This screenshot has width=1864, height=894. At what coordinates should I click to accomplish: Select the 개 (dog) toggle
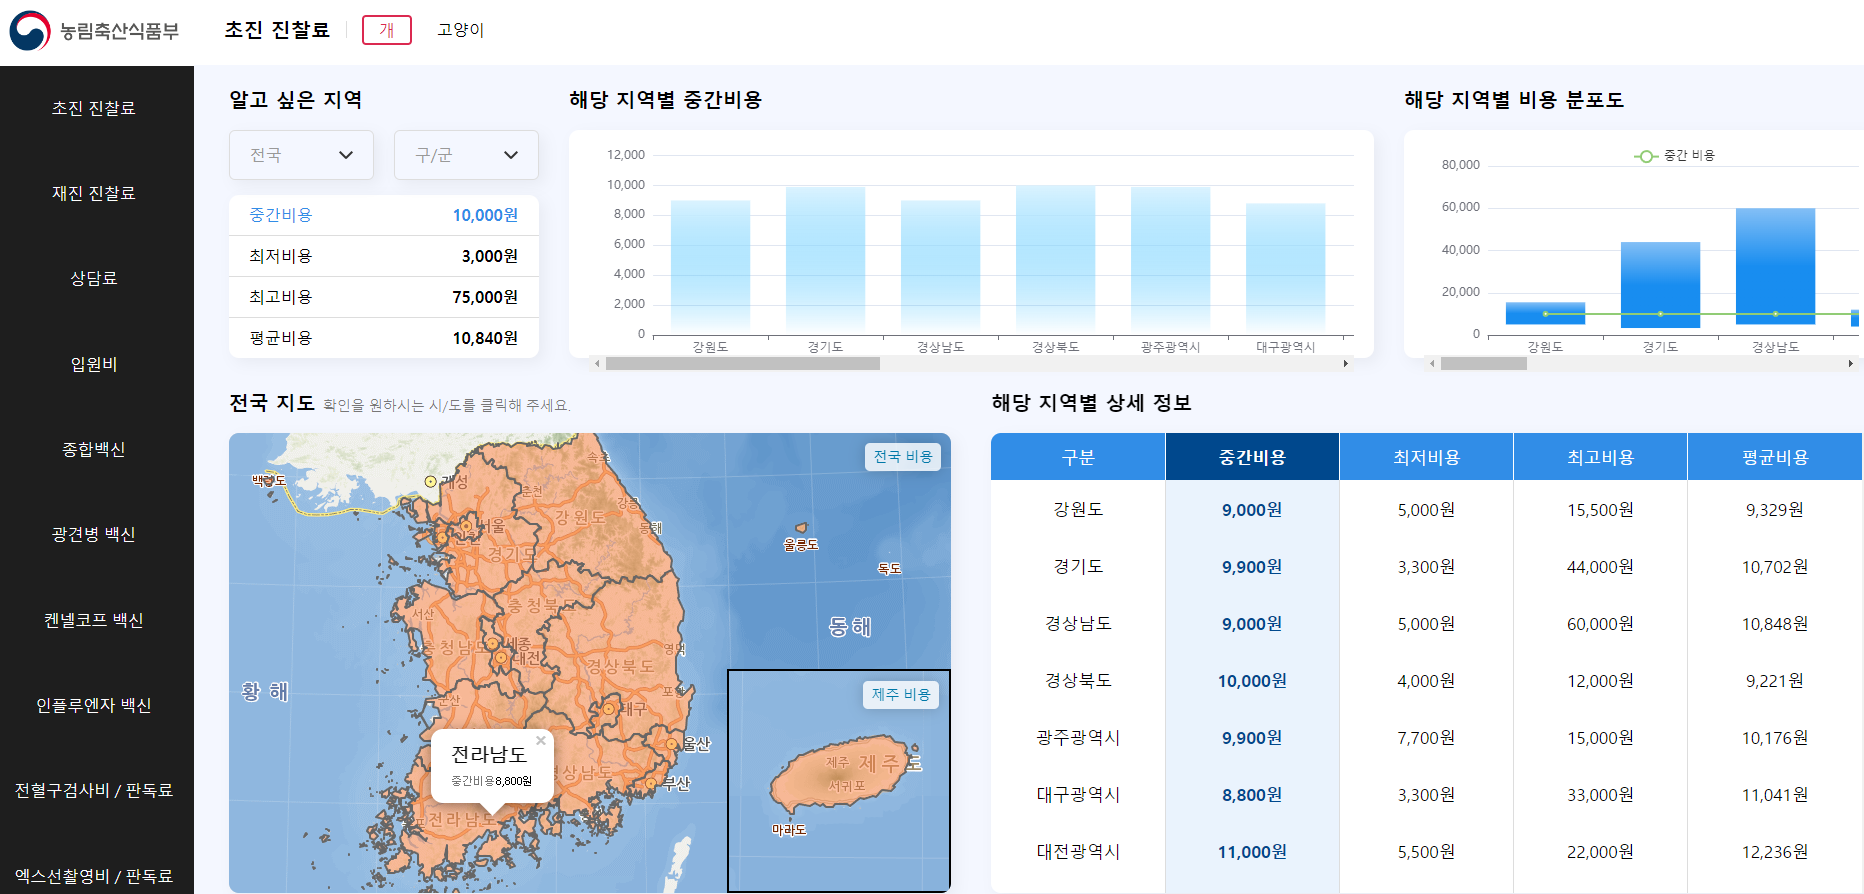(x=387, y=30)
